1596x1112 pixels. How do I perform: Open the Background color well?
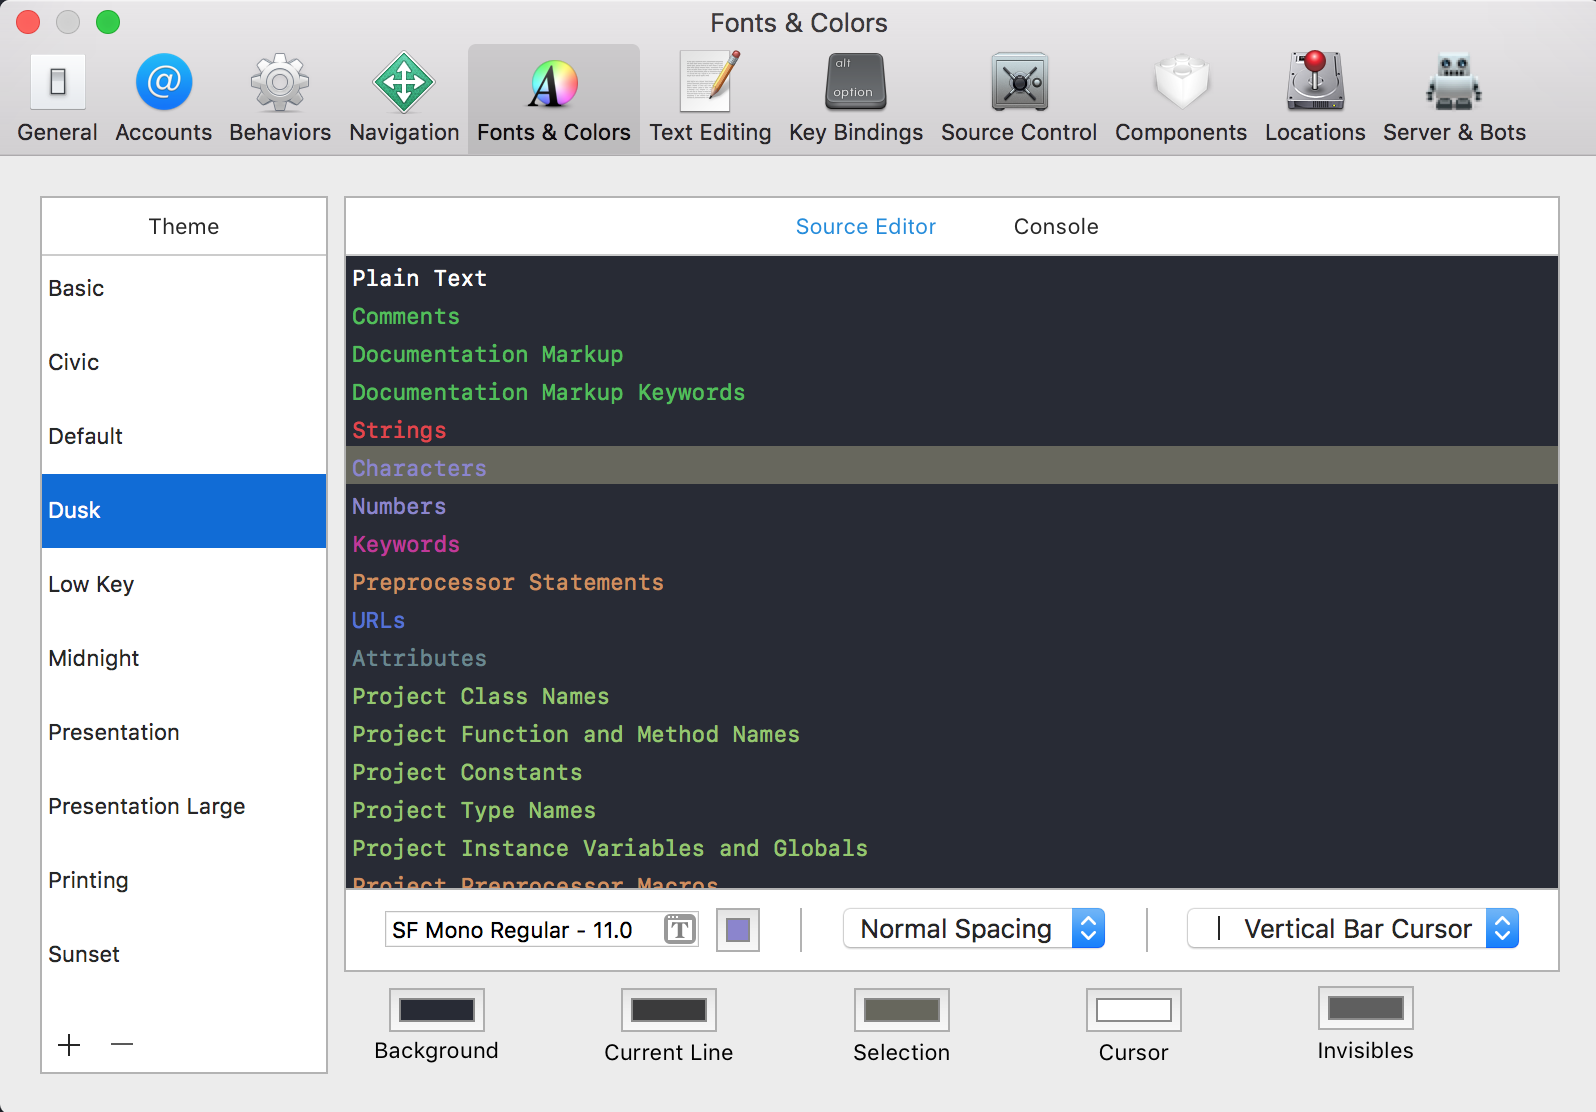tap(437, 1010)
